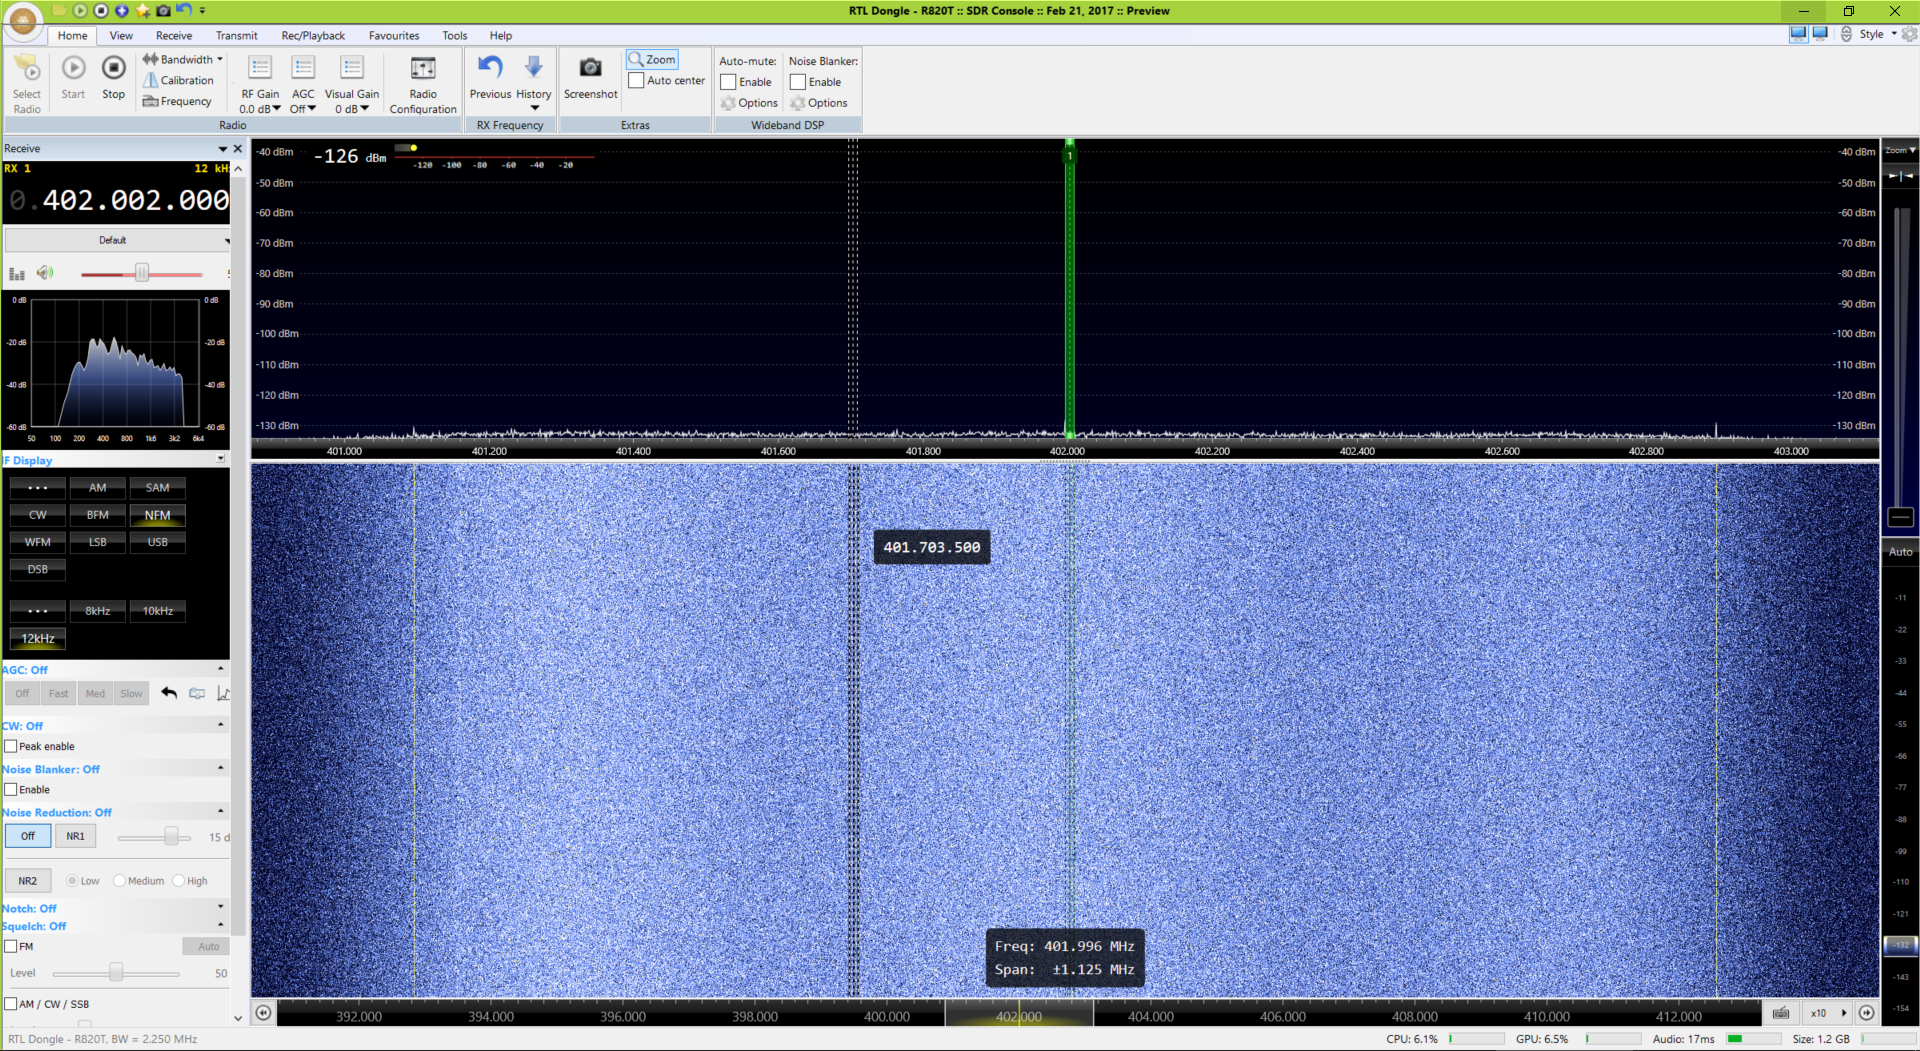Image resolution: width=1920 pixels, height=1051 pixels.
Task: Check Noise Blanker Enable in Receive panel
Action: pos(10,789)
